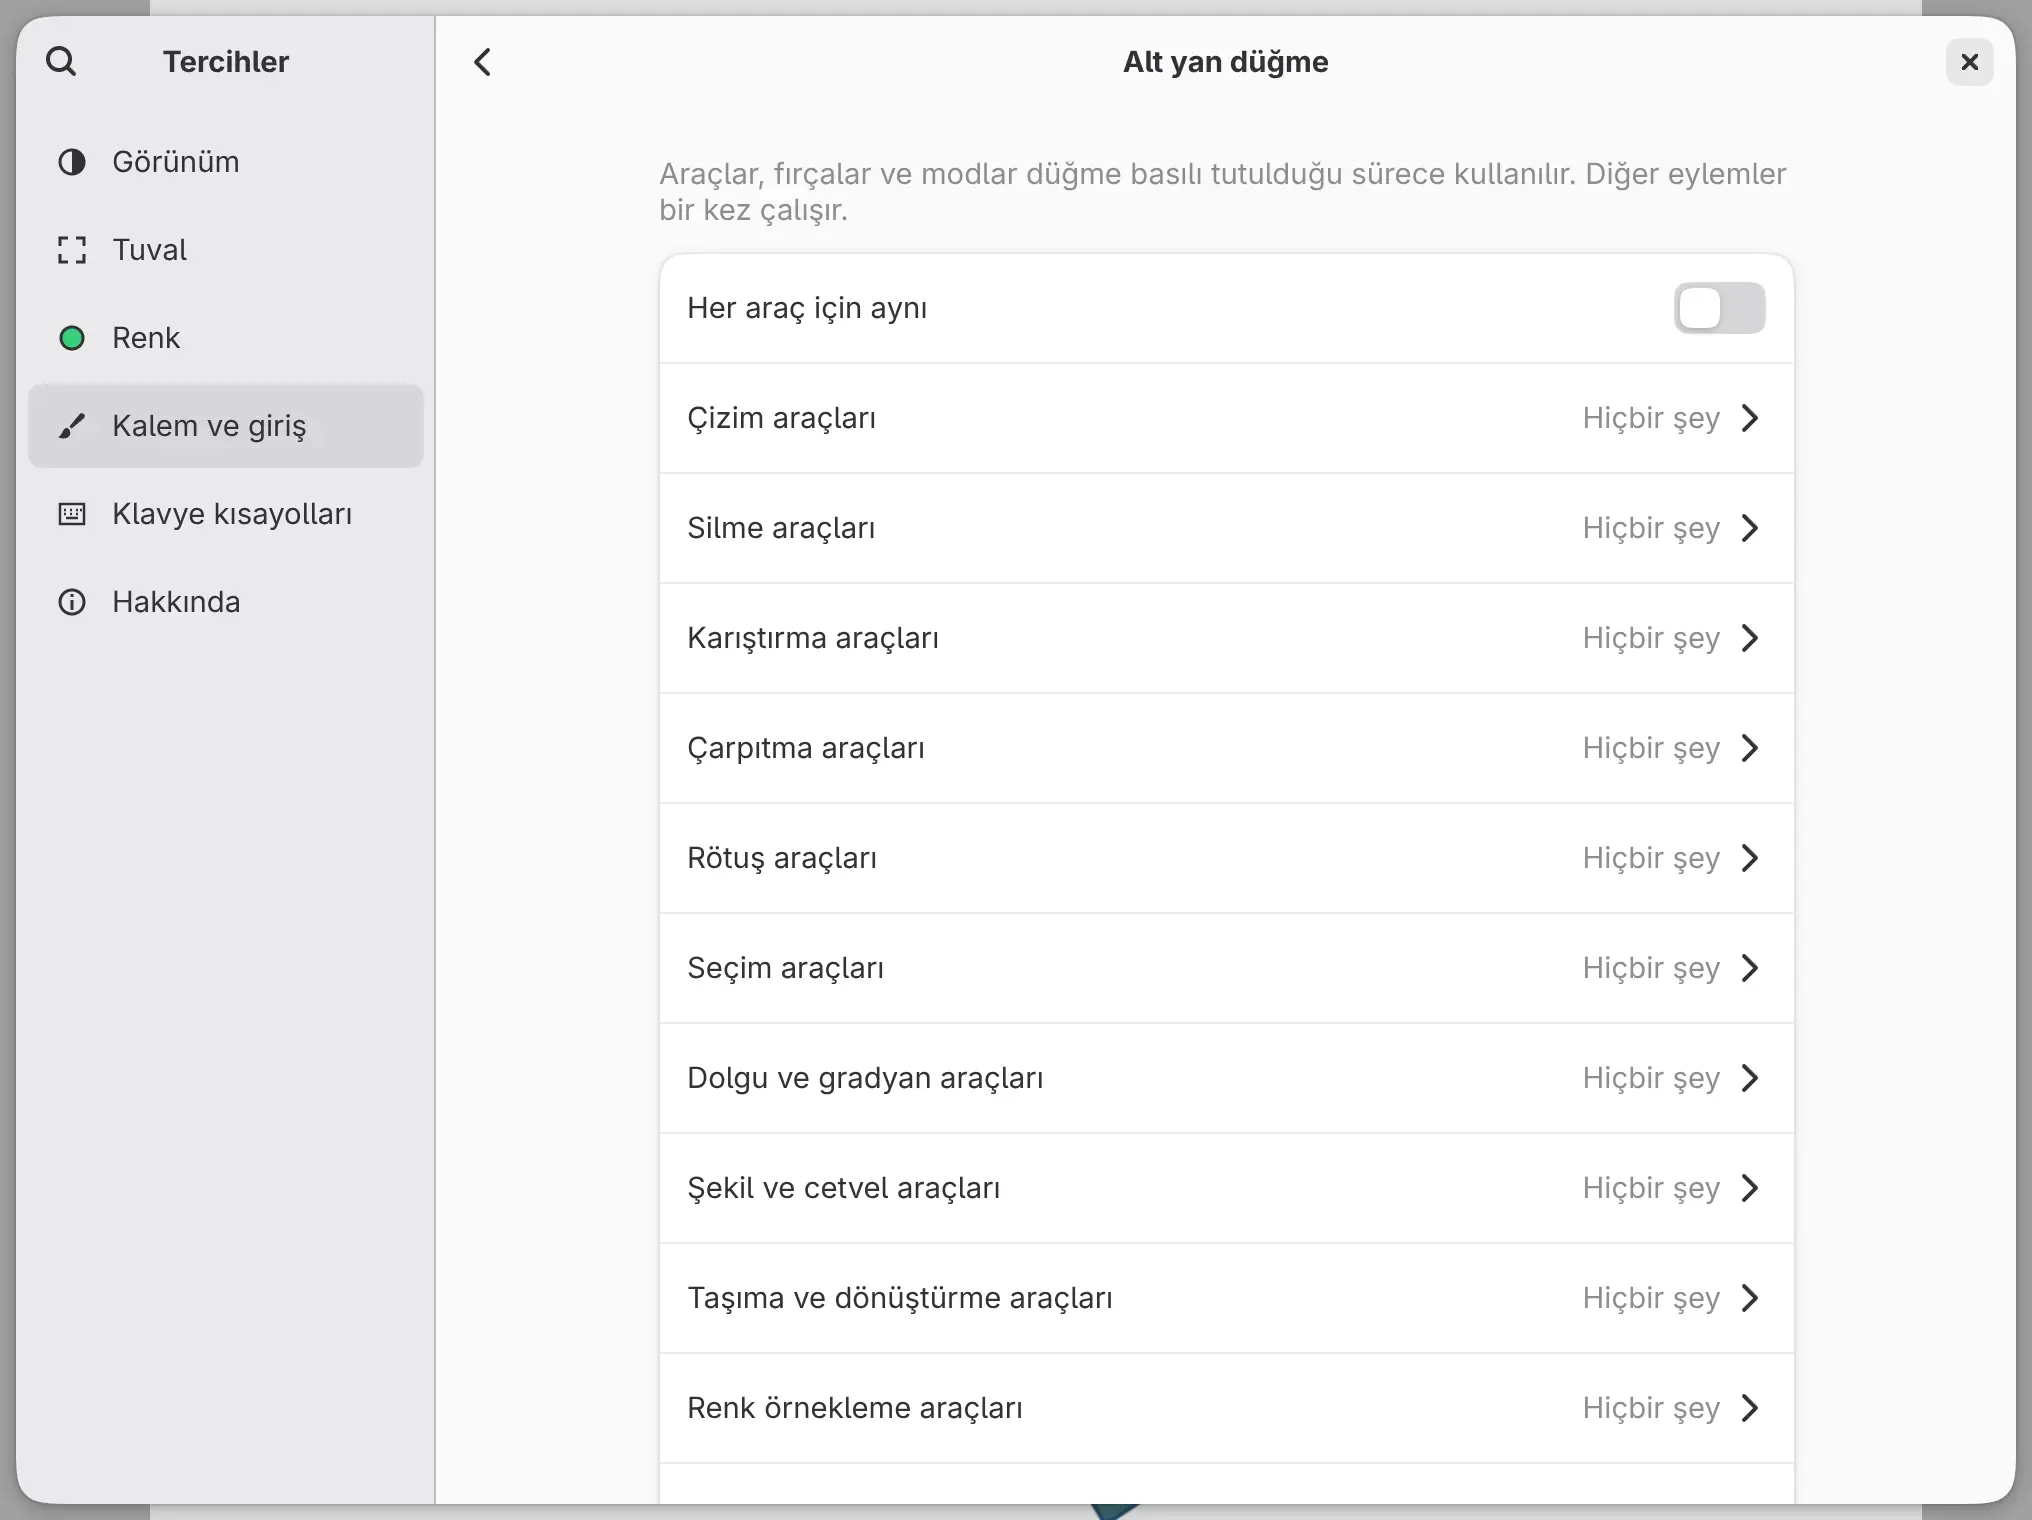
Task: Click the Tuval canvas brackets icon
Action: pyautogui.click(x=72, y=250)
